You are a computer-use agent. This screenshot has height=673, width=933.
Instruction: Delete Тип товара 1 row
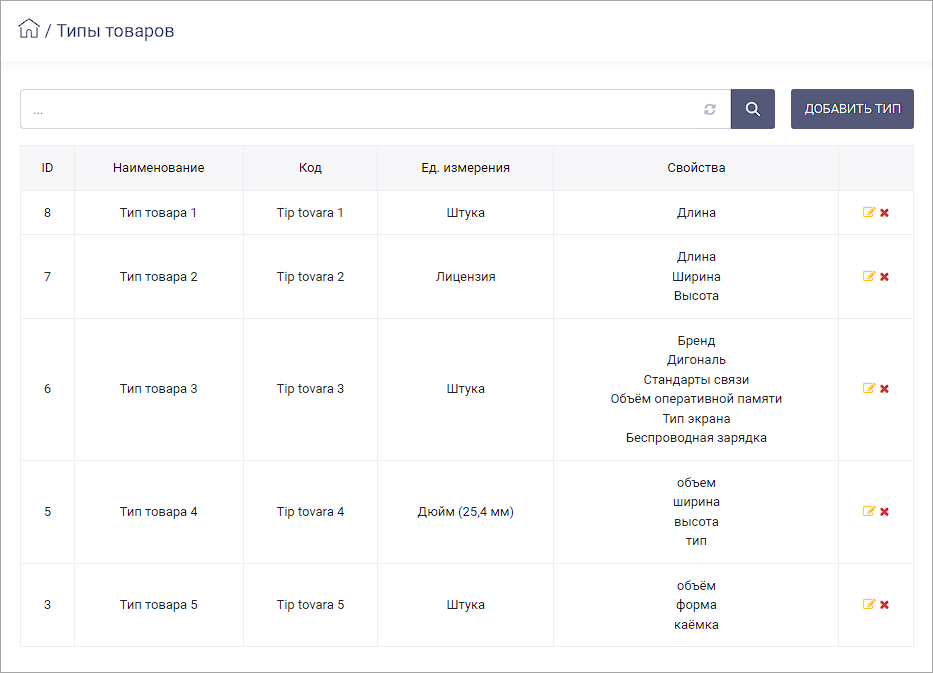click(x=884, y=213)
